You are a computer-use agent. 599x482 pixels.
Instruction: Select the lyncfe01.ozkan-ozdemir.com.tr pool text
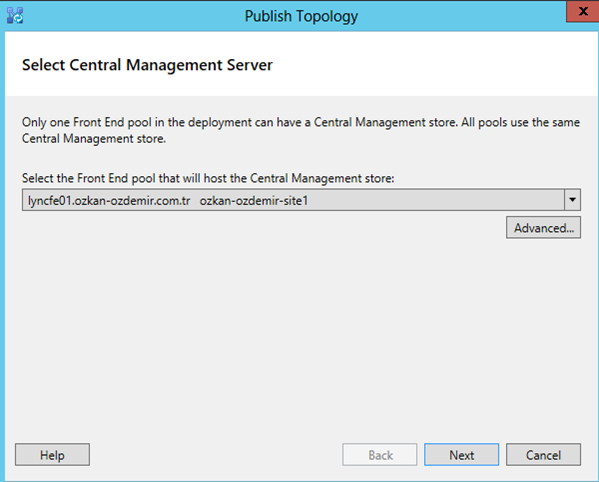109,201
